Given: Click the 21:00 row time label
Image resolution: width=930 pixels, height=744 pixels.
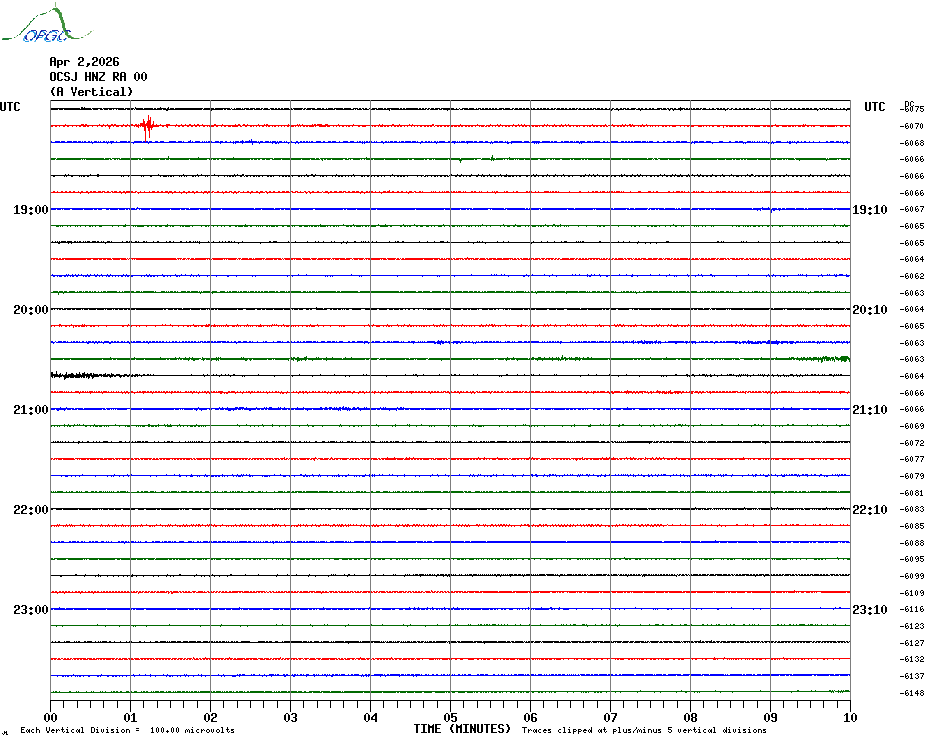Looking at the screenshot, I should pos(30,410).
